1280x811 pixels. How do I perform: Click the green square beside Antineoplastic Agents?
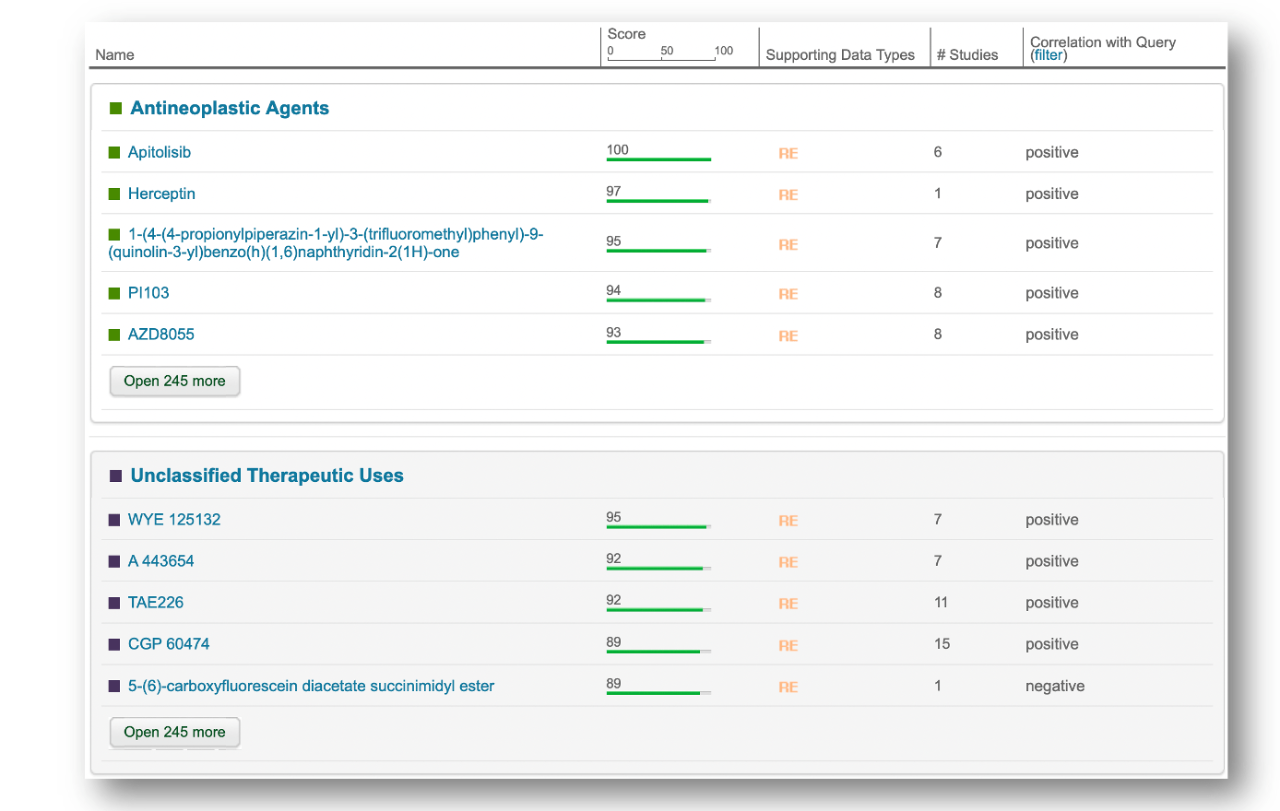113,107
